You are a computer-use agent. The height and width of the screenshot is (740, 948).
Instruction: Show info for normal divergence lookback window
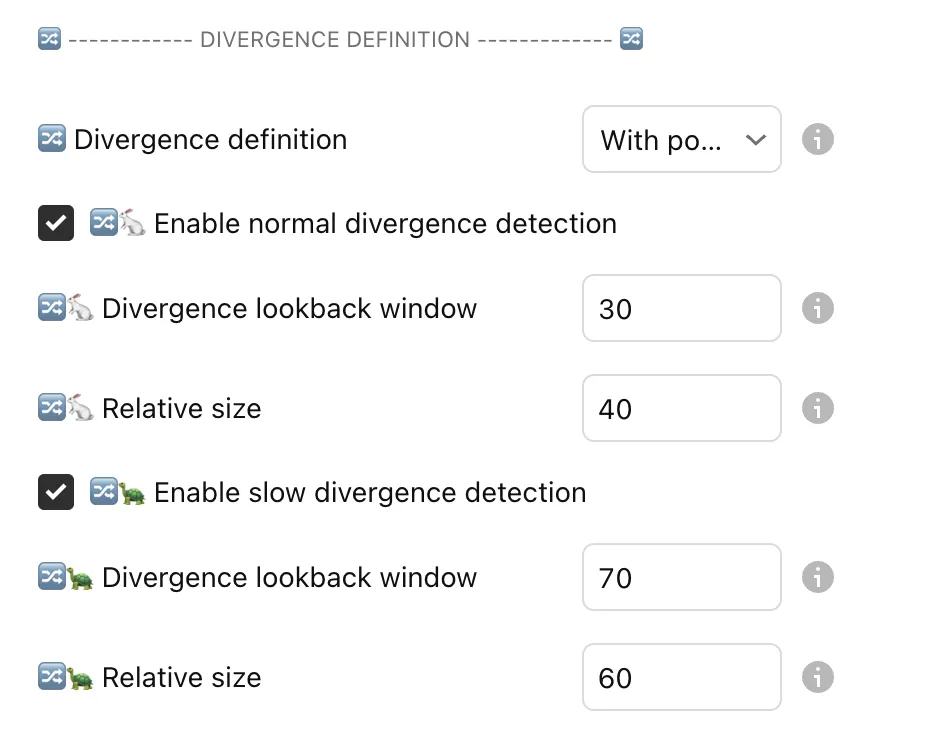pyautogui.click(x=818, y=308)
